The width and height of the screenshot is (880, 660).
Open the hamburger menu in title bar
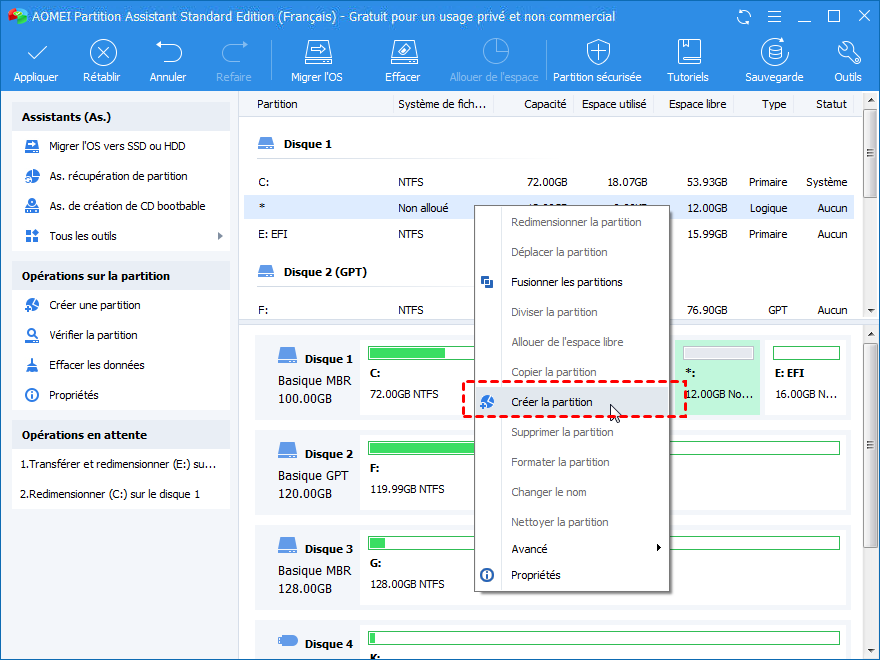coord(774,17)
